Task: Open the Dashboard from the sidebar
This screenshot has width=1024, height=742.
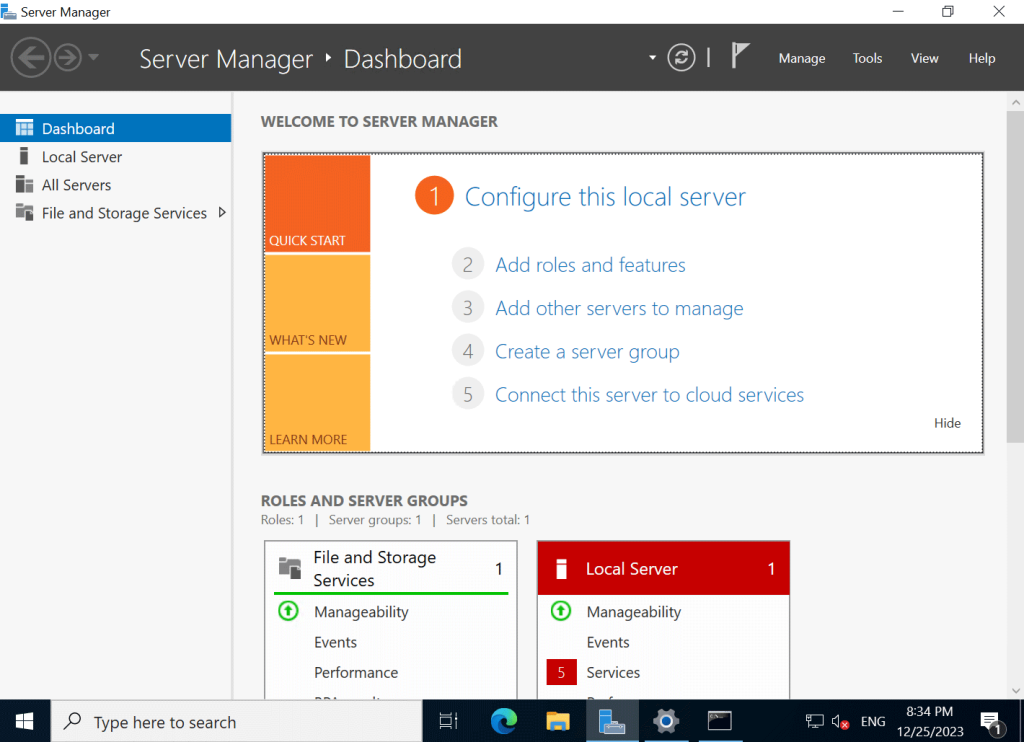Action: [79, 128]
